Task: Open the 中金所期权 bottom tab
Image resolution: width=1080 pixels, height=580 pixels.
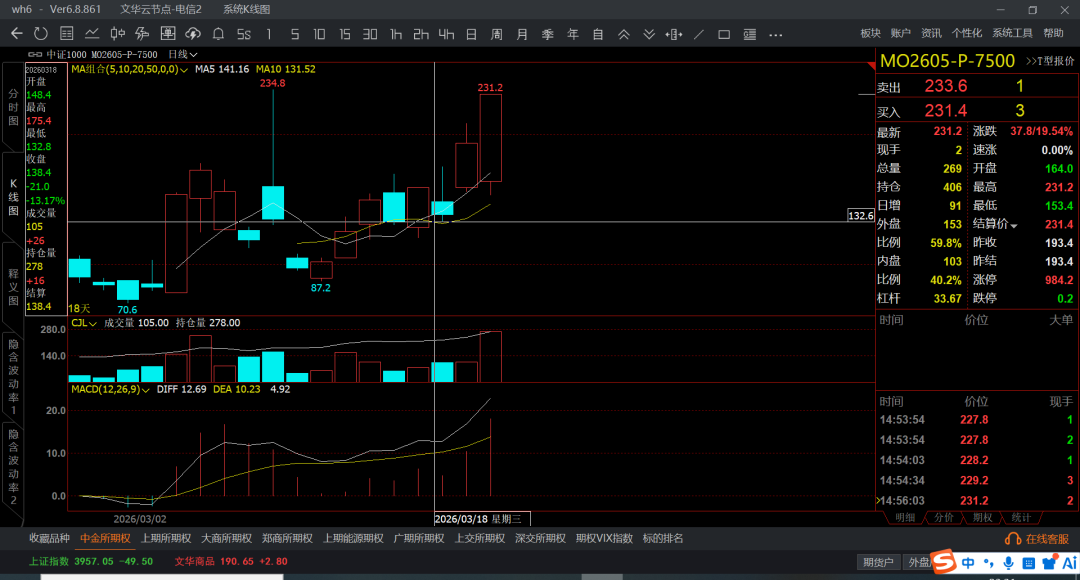Action: point(105,539)
